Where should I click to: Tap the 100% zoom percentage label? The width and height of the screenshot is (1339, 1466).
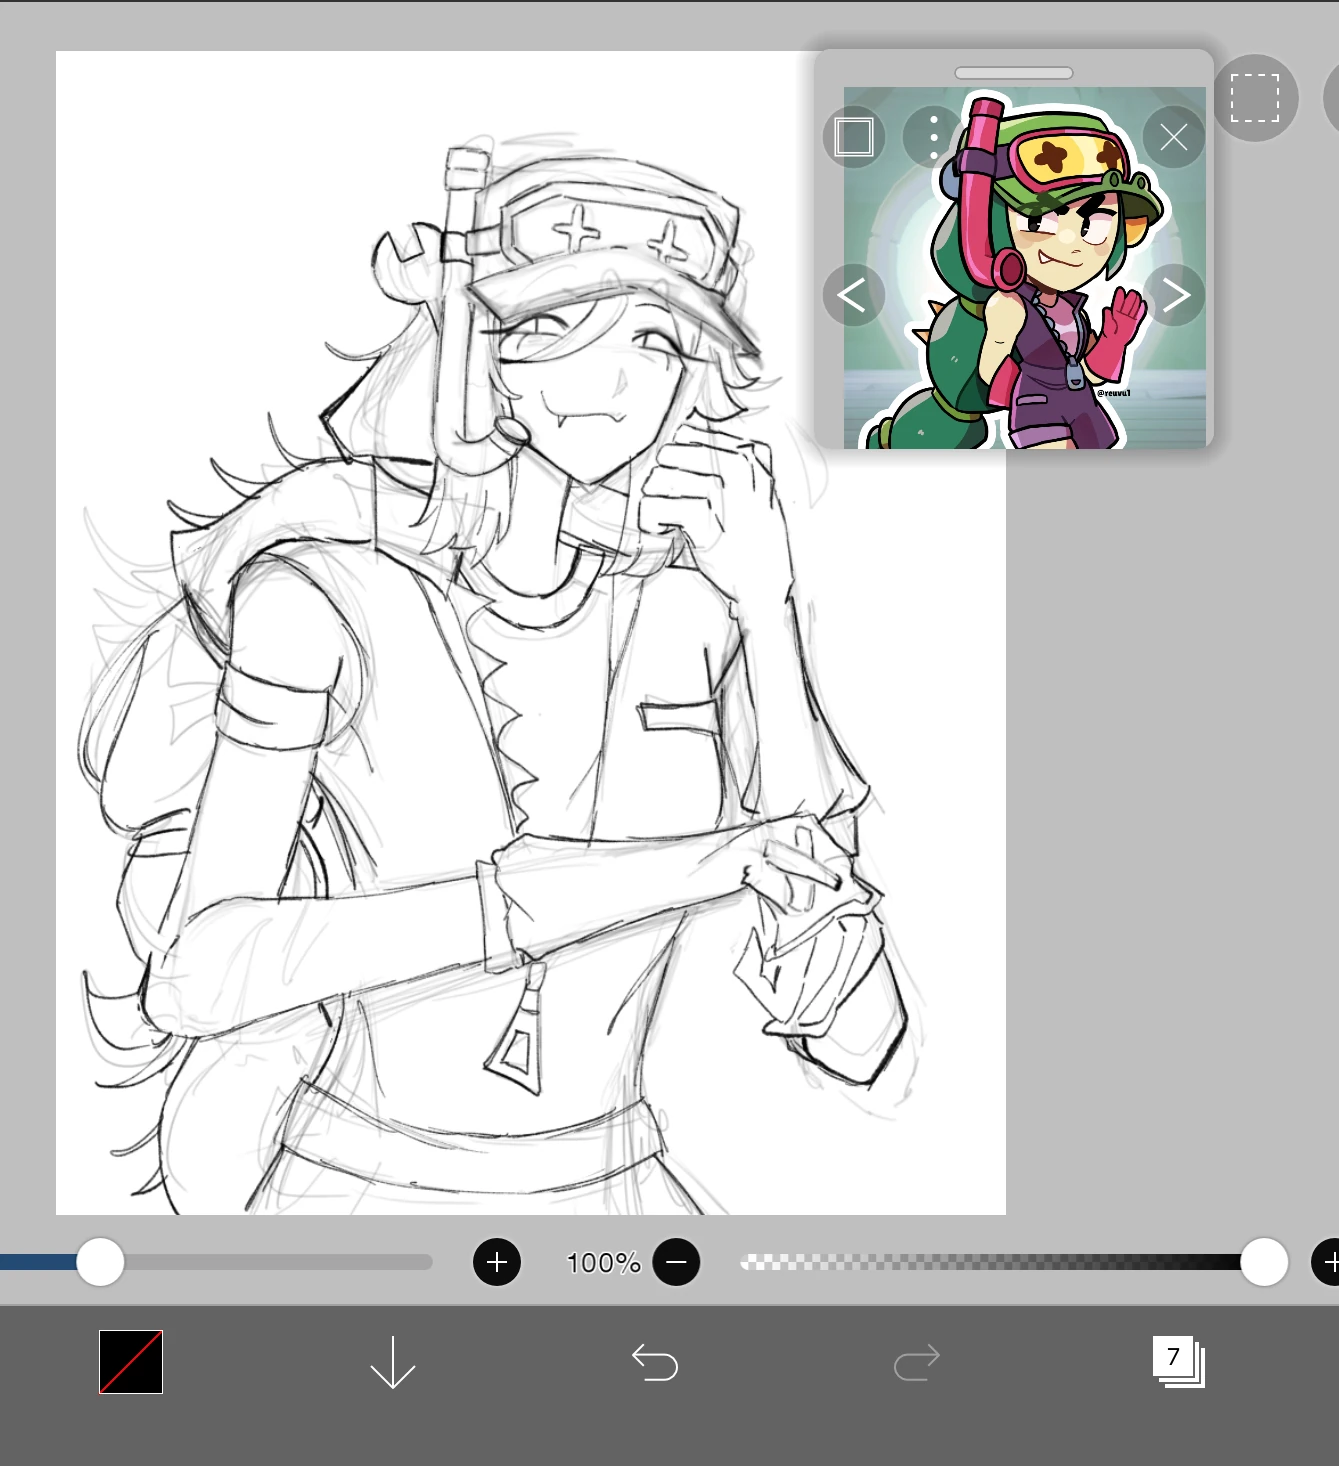(x=602, y=1263)
